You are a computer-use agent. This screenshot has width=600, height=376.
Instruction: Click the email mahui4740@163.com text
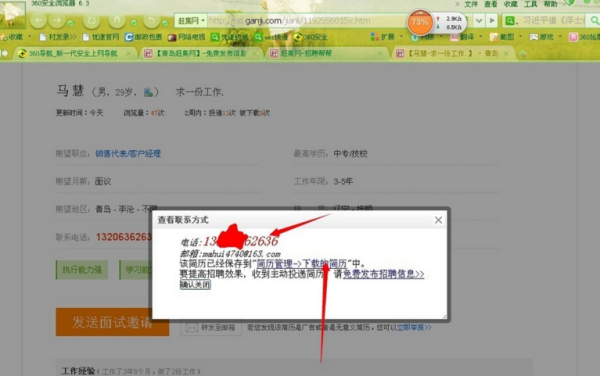tap(241, 254)
